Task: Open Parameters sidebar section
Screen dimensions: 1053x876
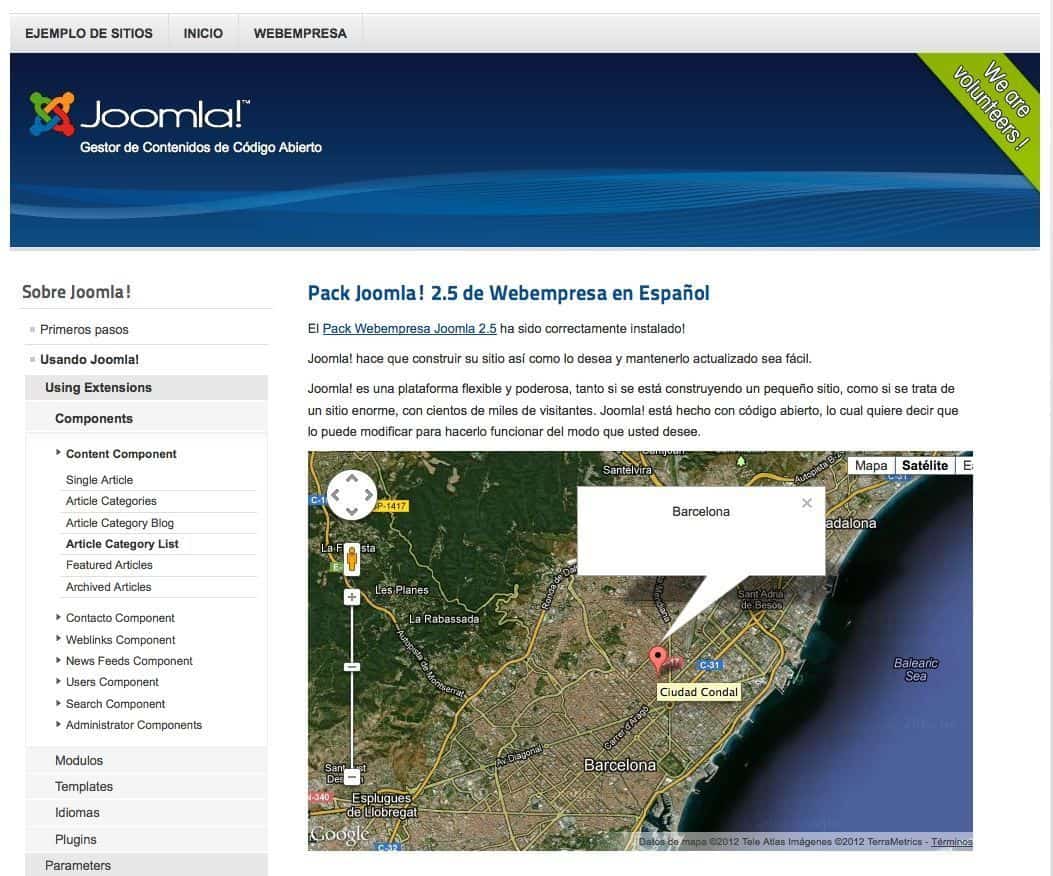Action: 146,865
